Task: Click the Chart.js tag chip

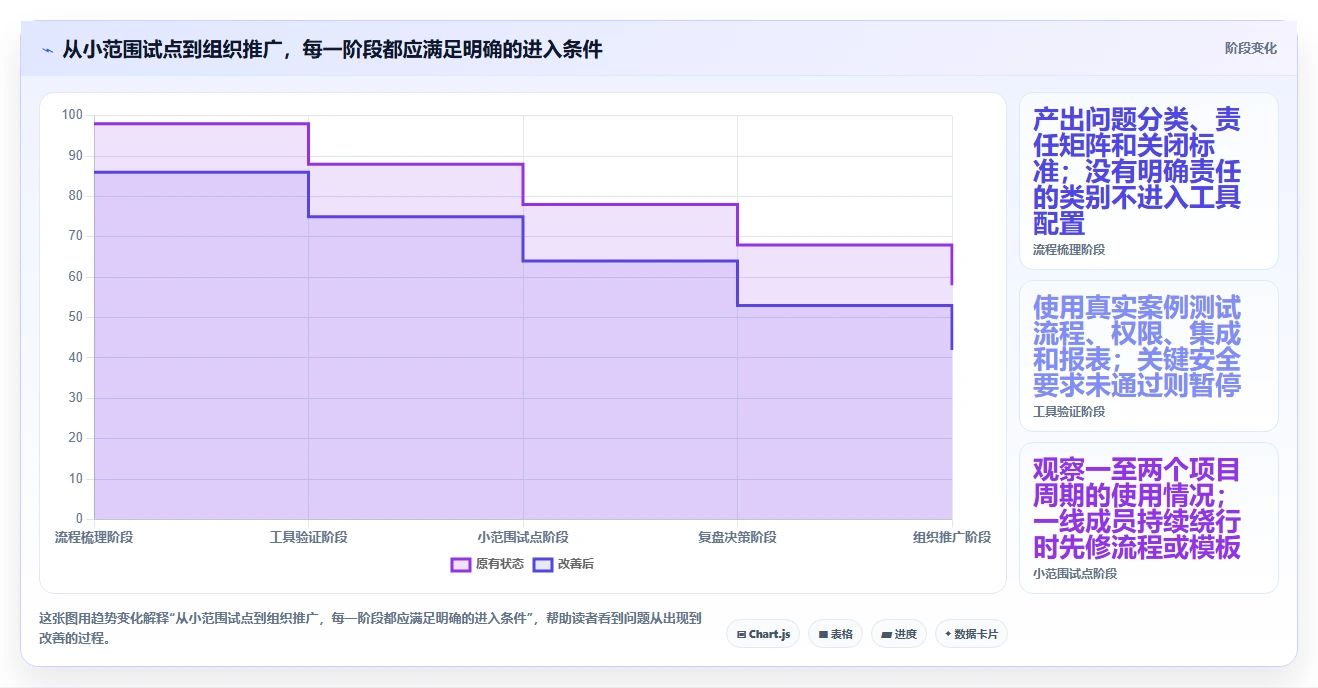Action: (763, 634)
